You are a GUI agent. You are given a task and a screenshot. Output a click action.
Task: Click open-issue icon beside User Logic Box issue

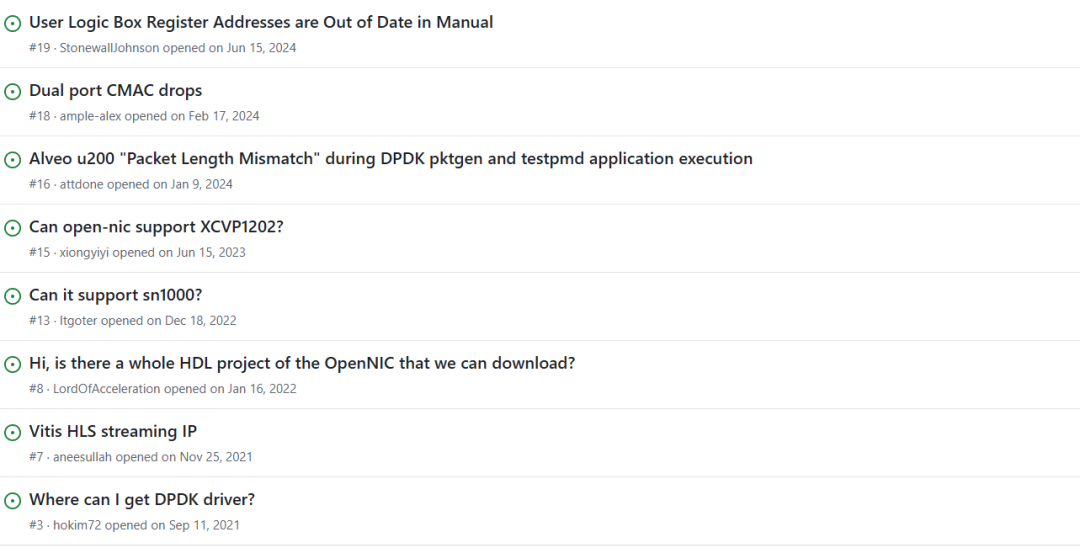point(12,23)
